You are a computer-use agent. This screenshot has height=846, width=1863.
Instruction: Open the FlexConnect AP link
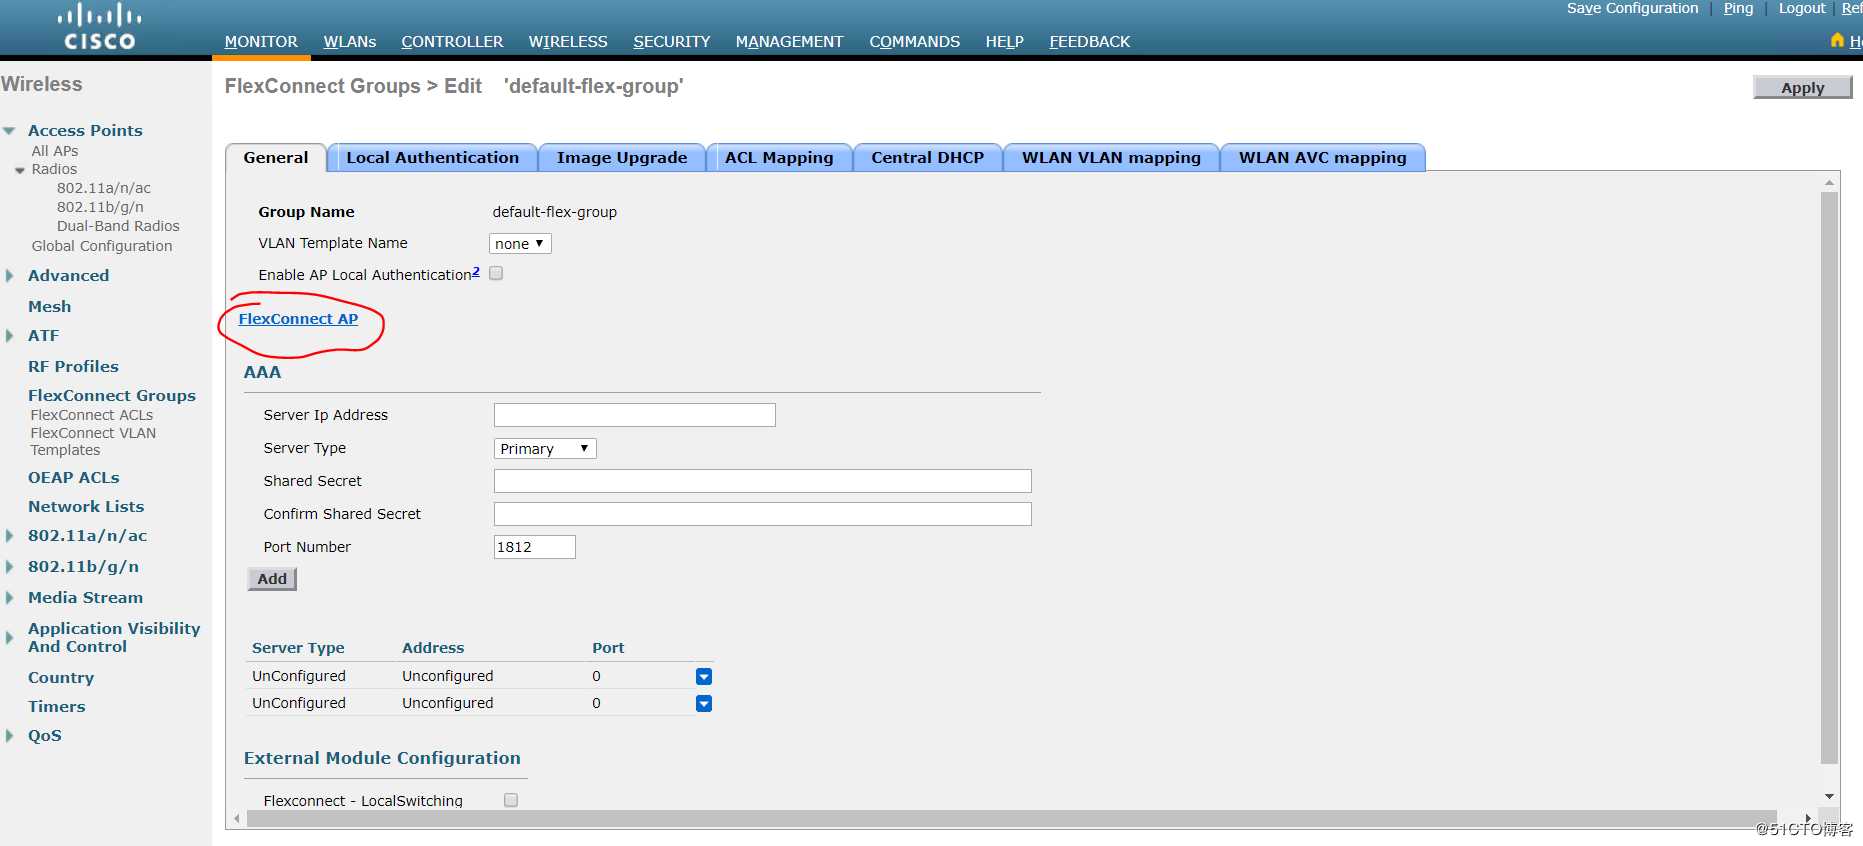pos(298,319)
